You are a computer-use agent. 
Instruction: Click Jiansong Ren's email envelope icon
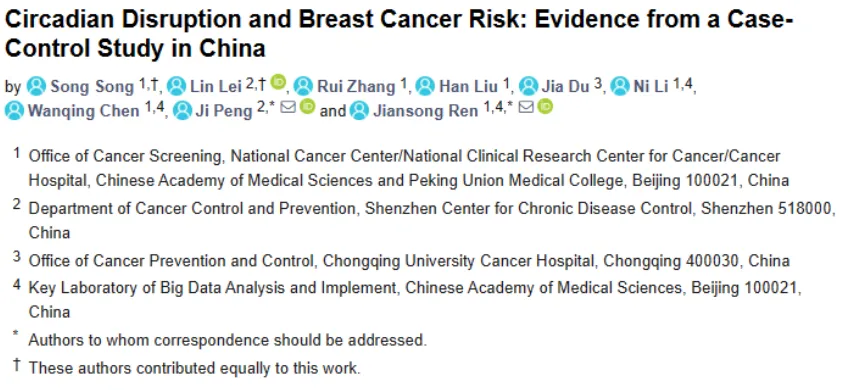tap(527, 108)
